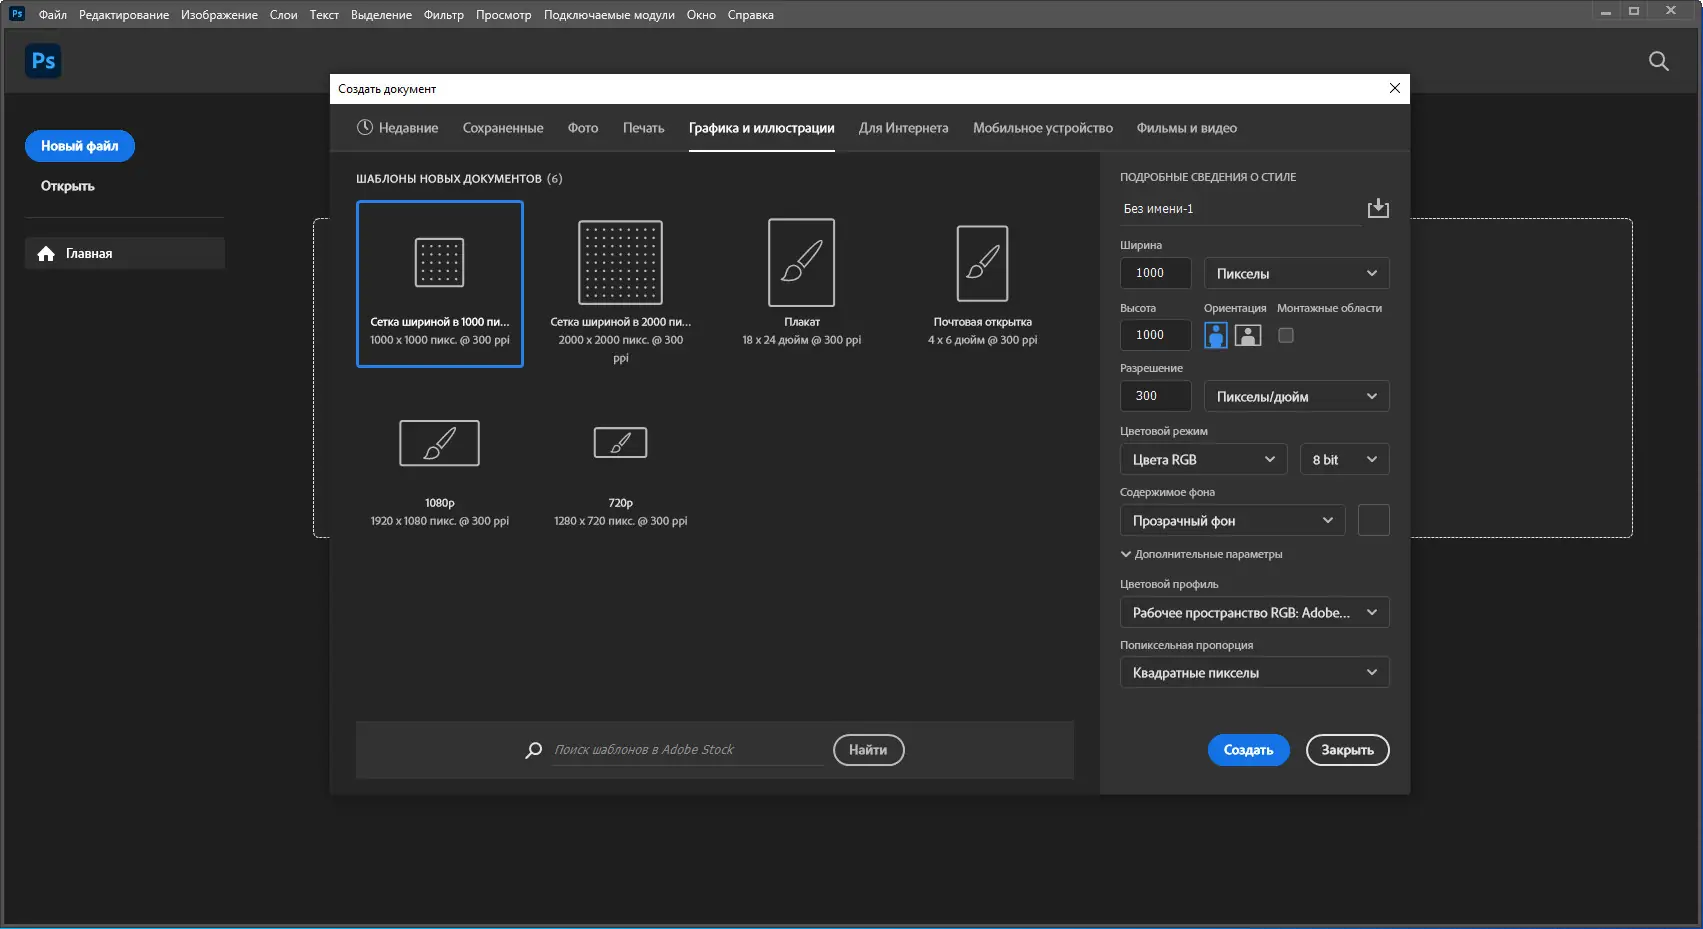Click the save preset icon next to Без имени-1
Viewport: 1703px width, 929px height.
click(1378, 208)
